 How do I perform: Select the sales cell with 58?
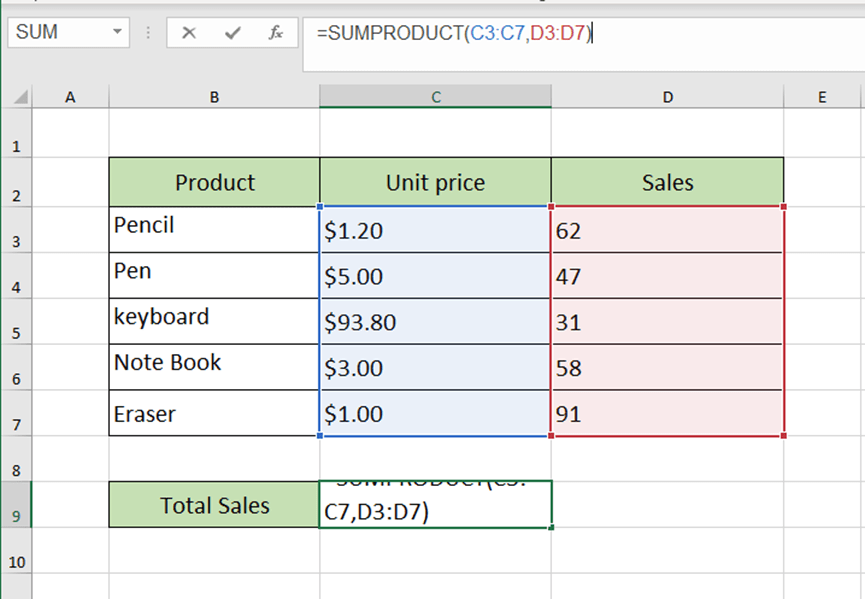tap(668, 367)
